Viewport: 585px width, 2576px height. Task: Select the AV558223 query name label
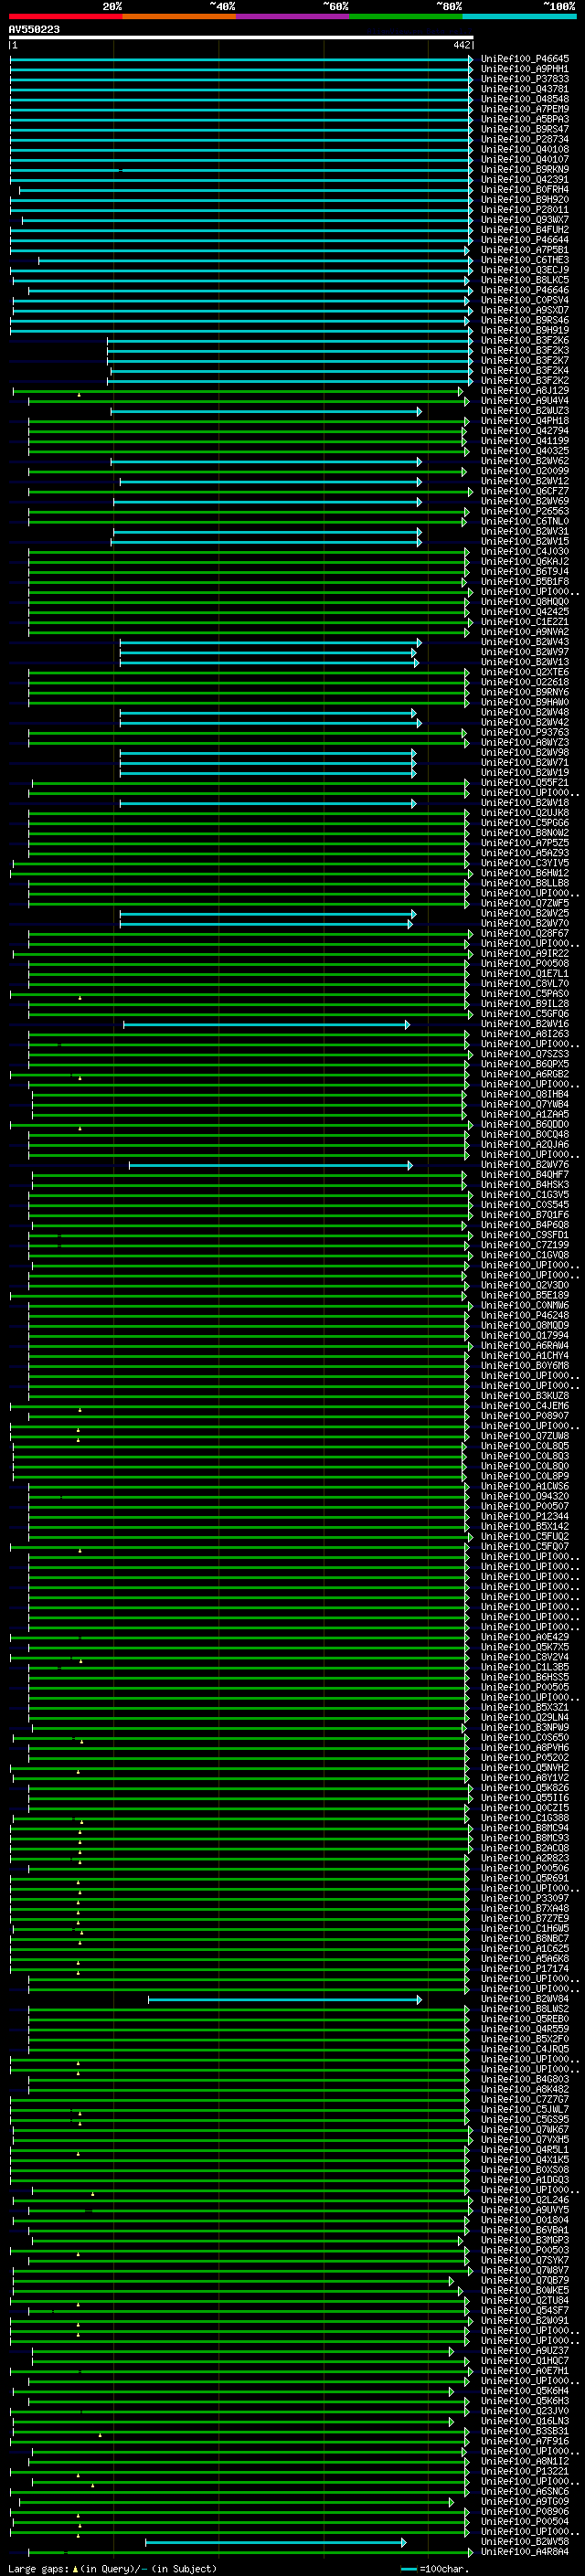(34, 30)
